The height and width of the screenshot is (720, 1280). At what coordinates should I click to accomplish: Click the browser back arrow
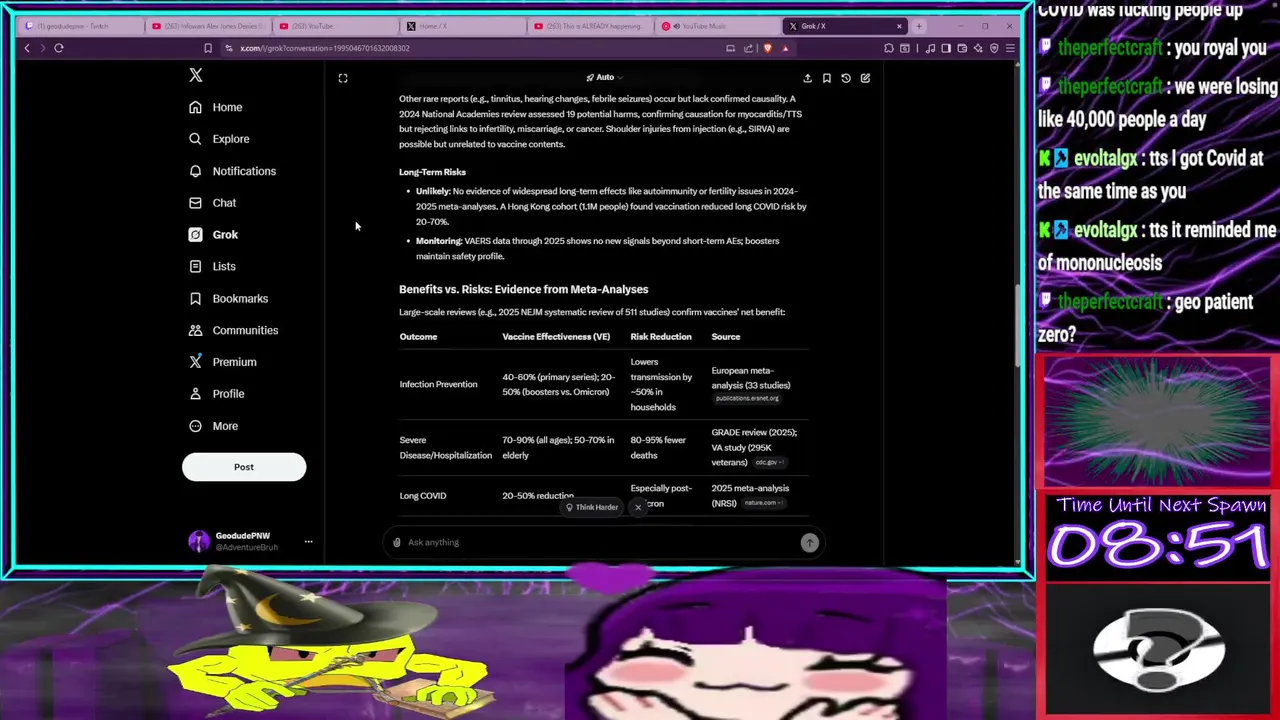coord(27,48)
